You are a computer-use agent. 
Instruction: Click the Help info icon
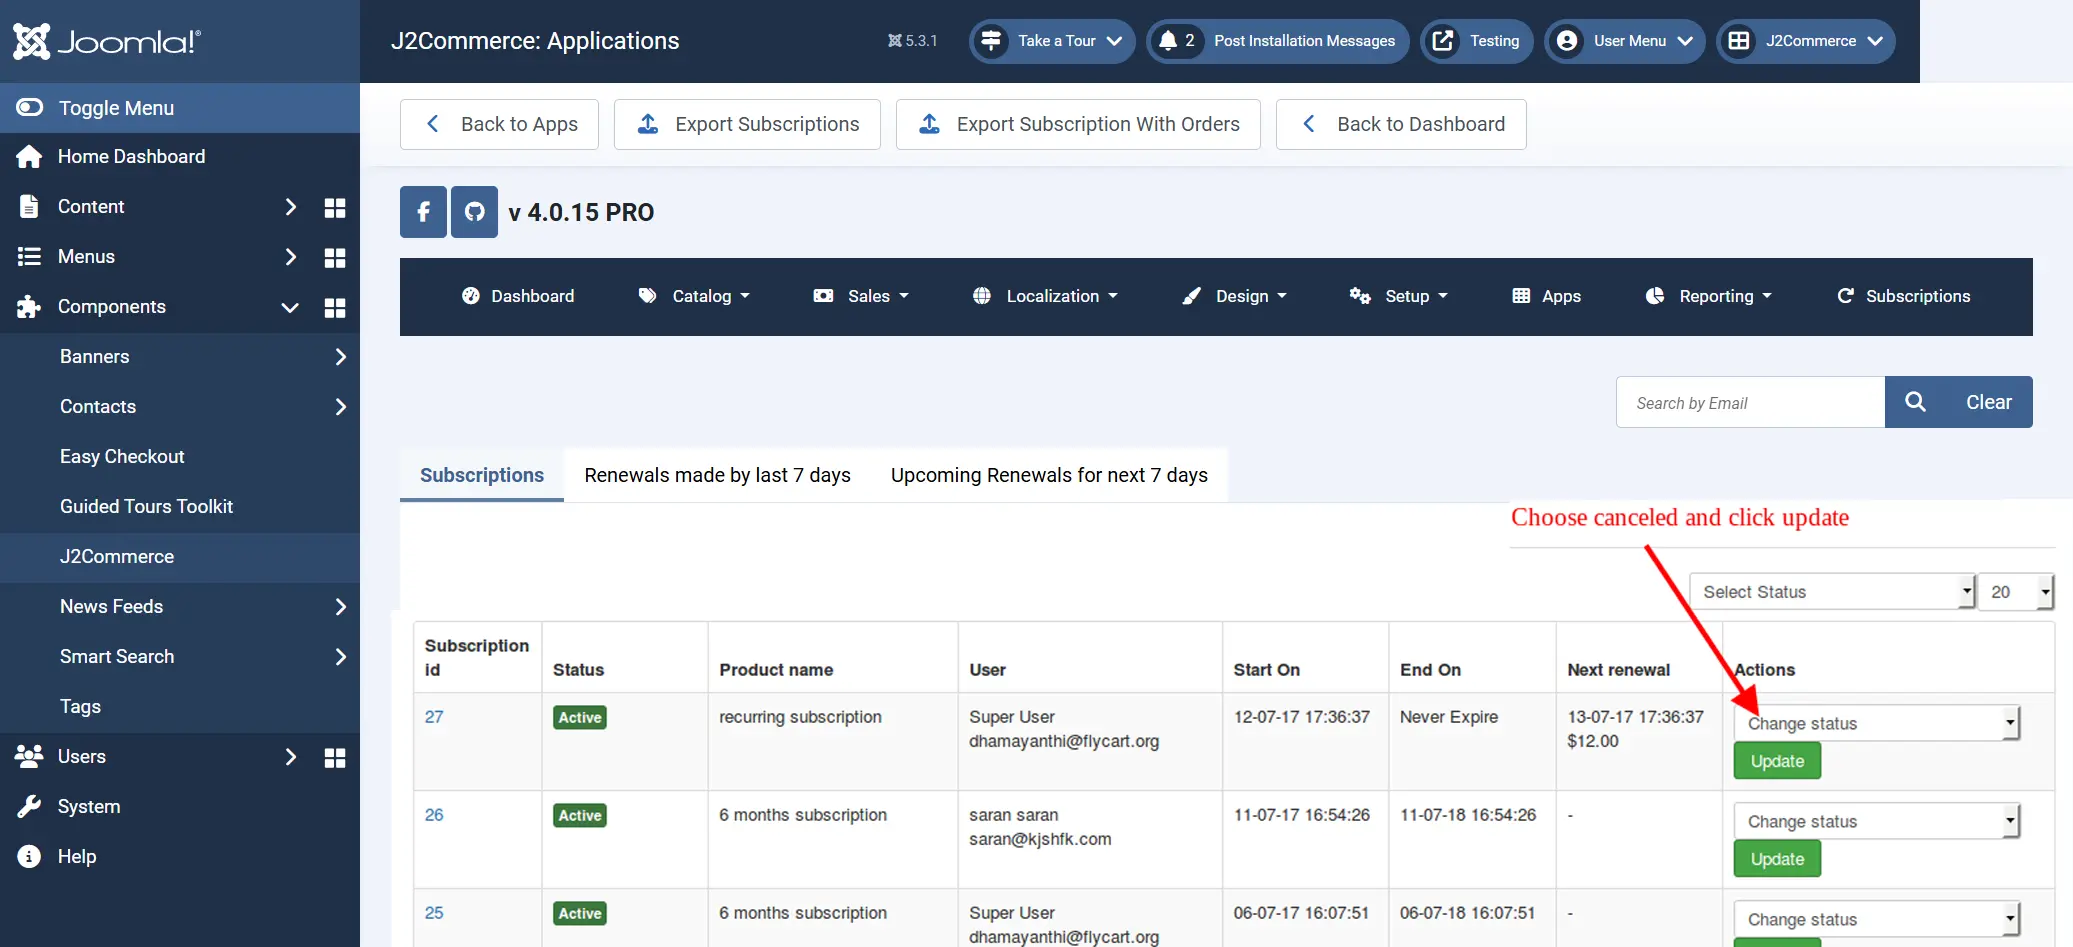(x=29, y=857)
